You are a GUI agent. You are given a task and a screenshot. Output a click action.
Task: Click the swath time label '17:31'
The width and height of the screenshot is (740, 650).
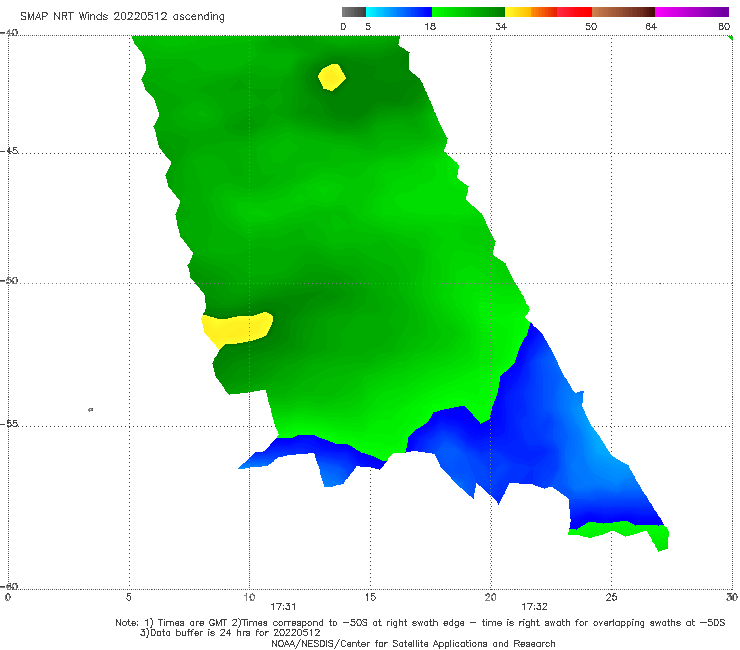pos(283,607)
